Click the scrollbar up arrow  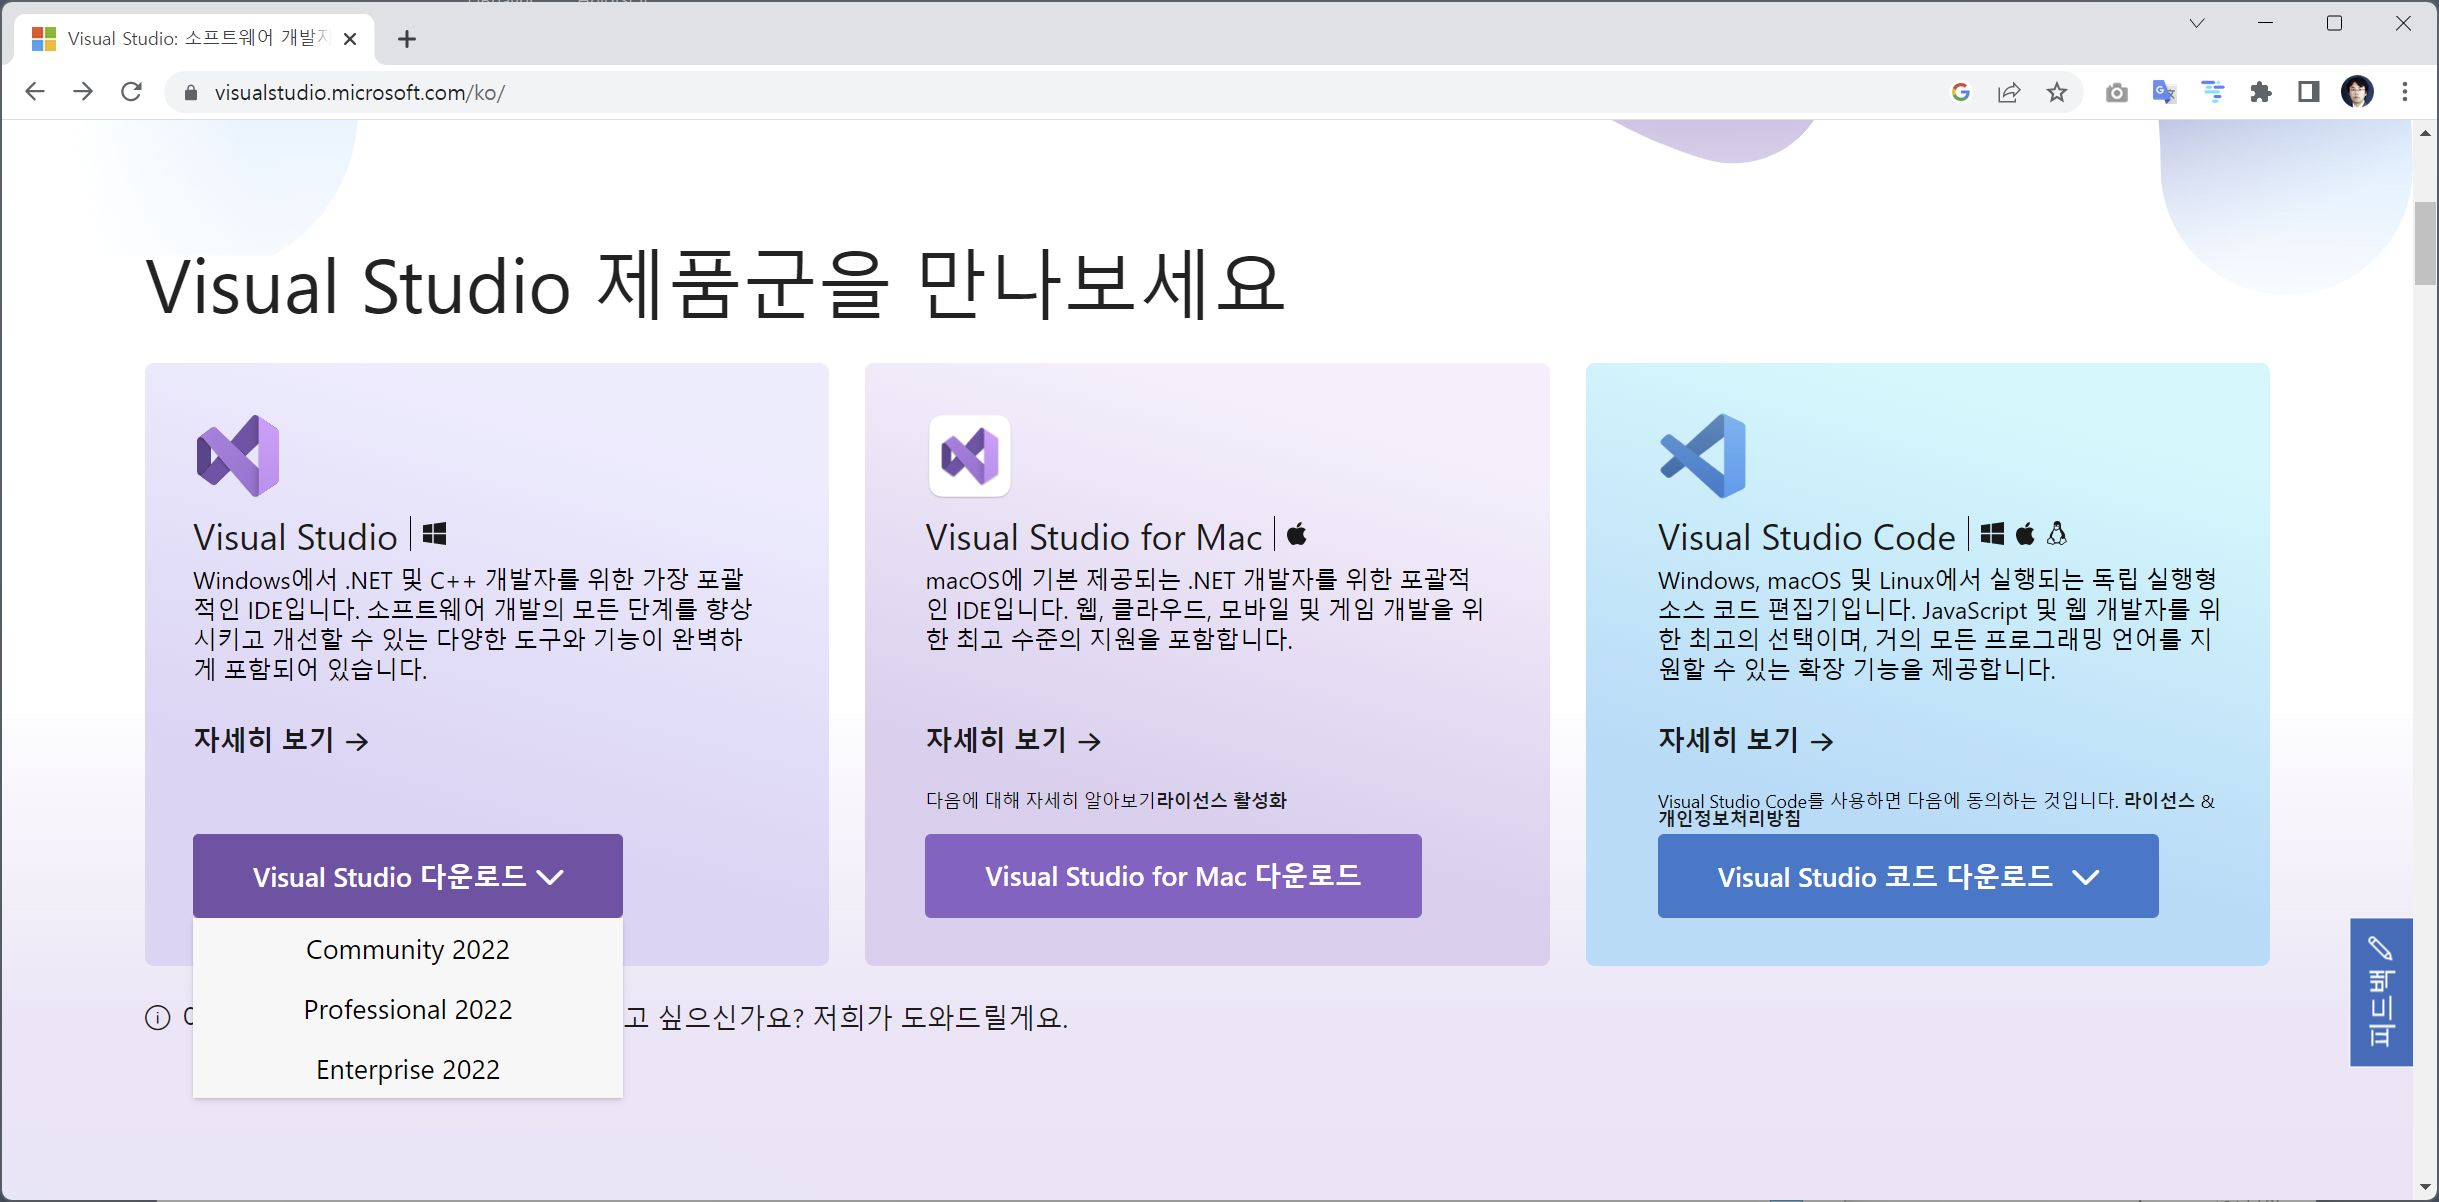[x=2425, y=133]
